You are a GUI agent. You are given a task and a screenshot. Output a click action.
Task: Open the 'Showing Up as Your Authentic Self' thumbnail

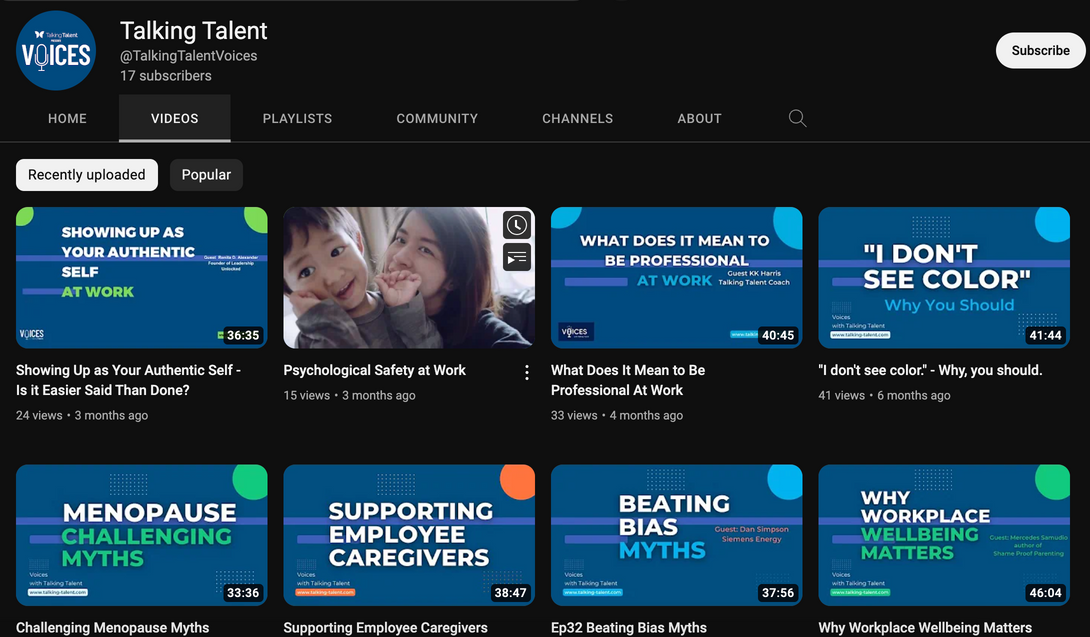pyautogui.click(x=141, y=277)
